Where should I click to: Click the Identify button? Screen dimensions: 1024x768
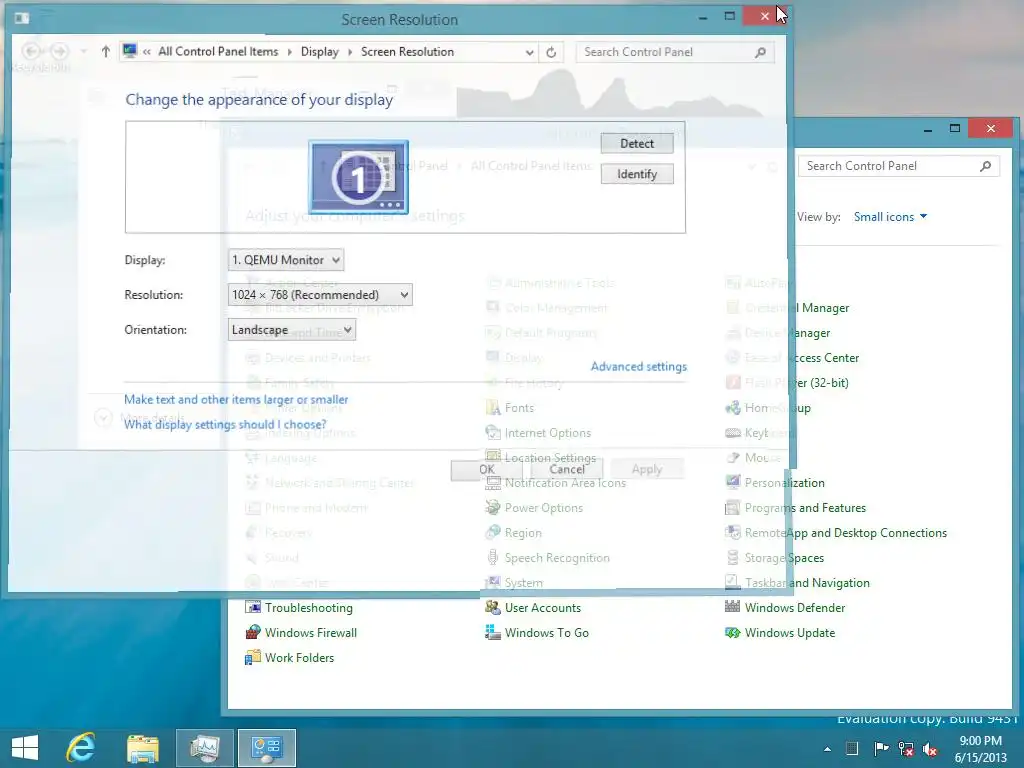(x=637, y=174)
